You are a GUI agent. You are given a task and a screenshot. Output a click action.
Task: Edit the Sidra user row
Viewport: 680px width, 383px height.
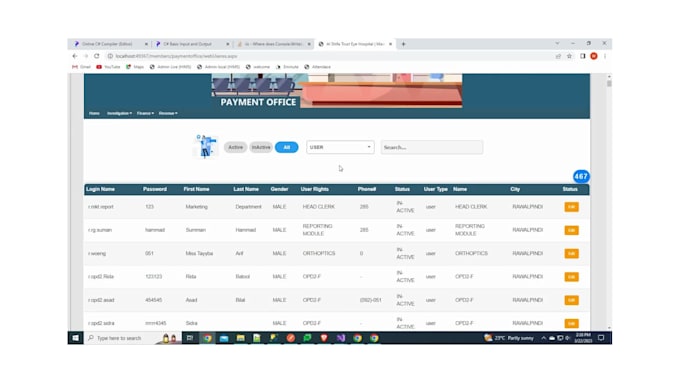(571, 323)
